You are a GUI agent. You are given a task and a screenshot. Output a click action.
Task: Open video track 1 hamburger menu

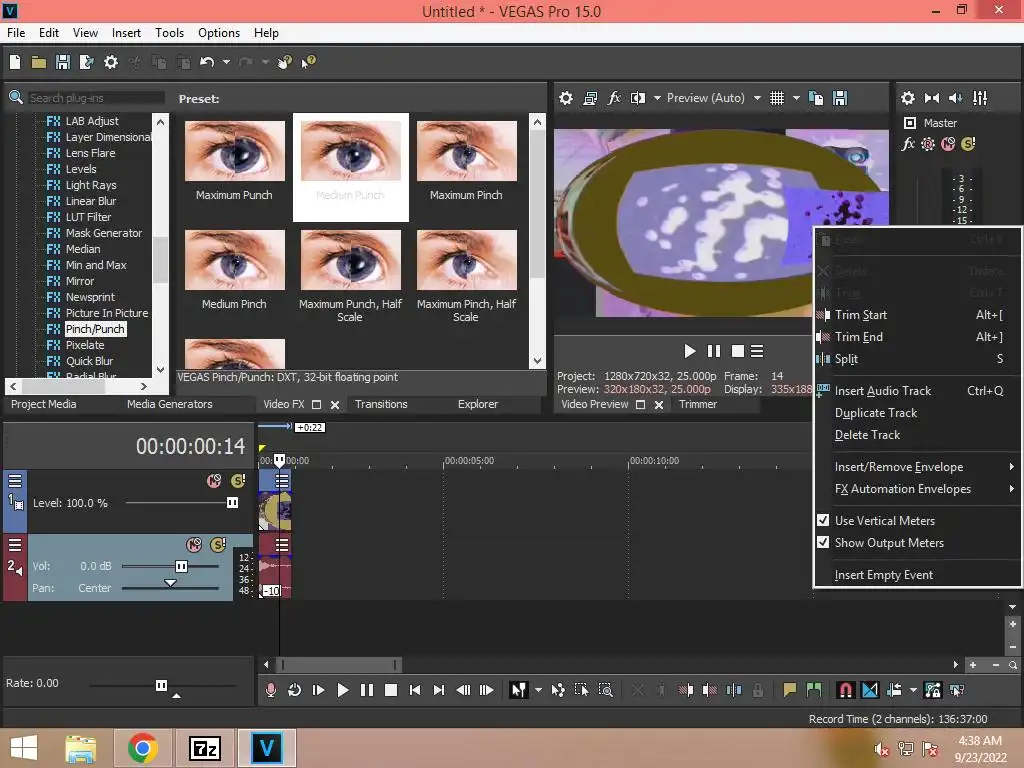(x=15, y=481)
